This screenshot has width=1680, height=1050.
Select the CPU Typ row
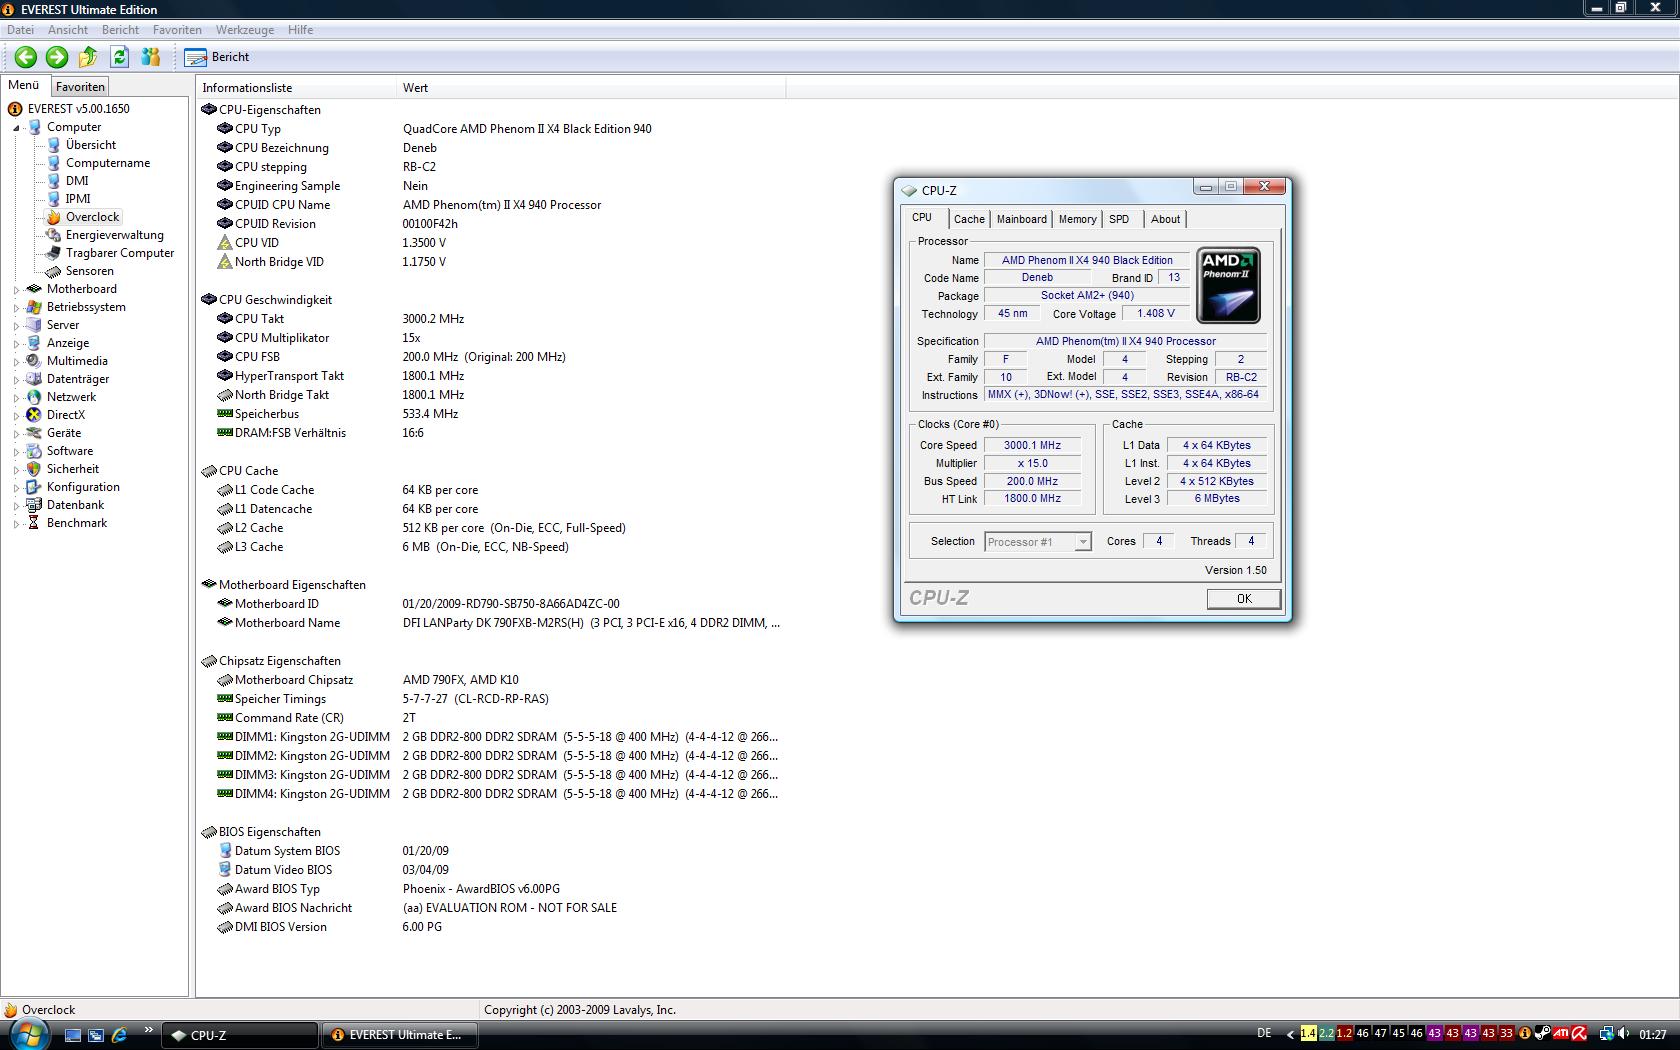pos(490,129)
